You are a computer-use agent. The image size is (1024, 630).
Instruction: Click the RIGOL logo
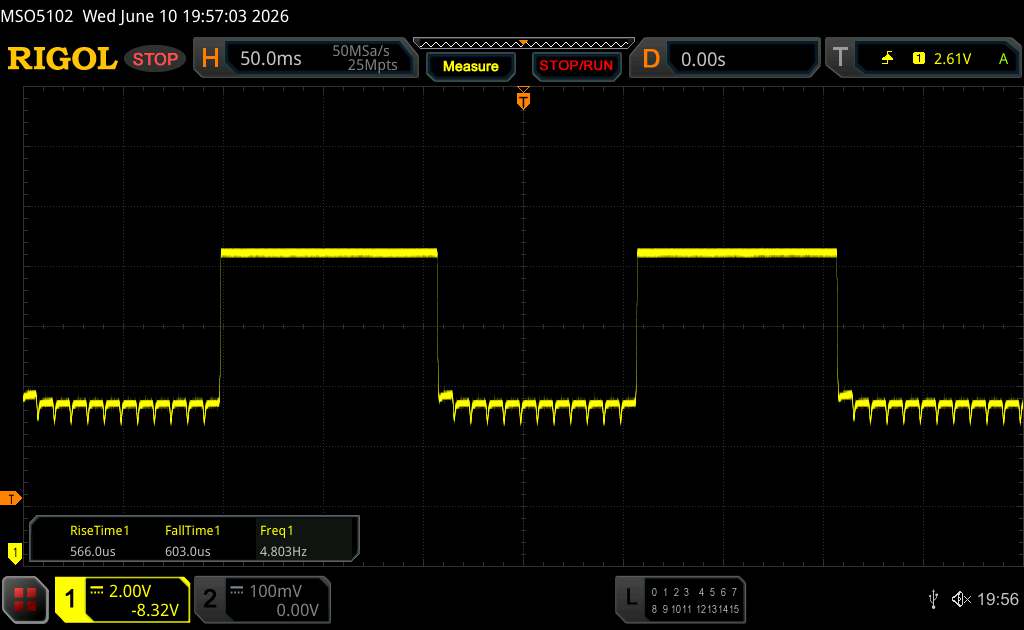[x=62, y=59]
